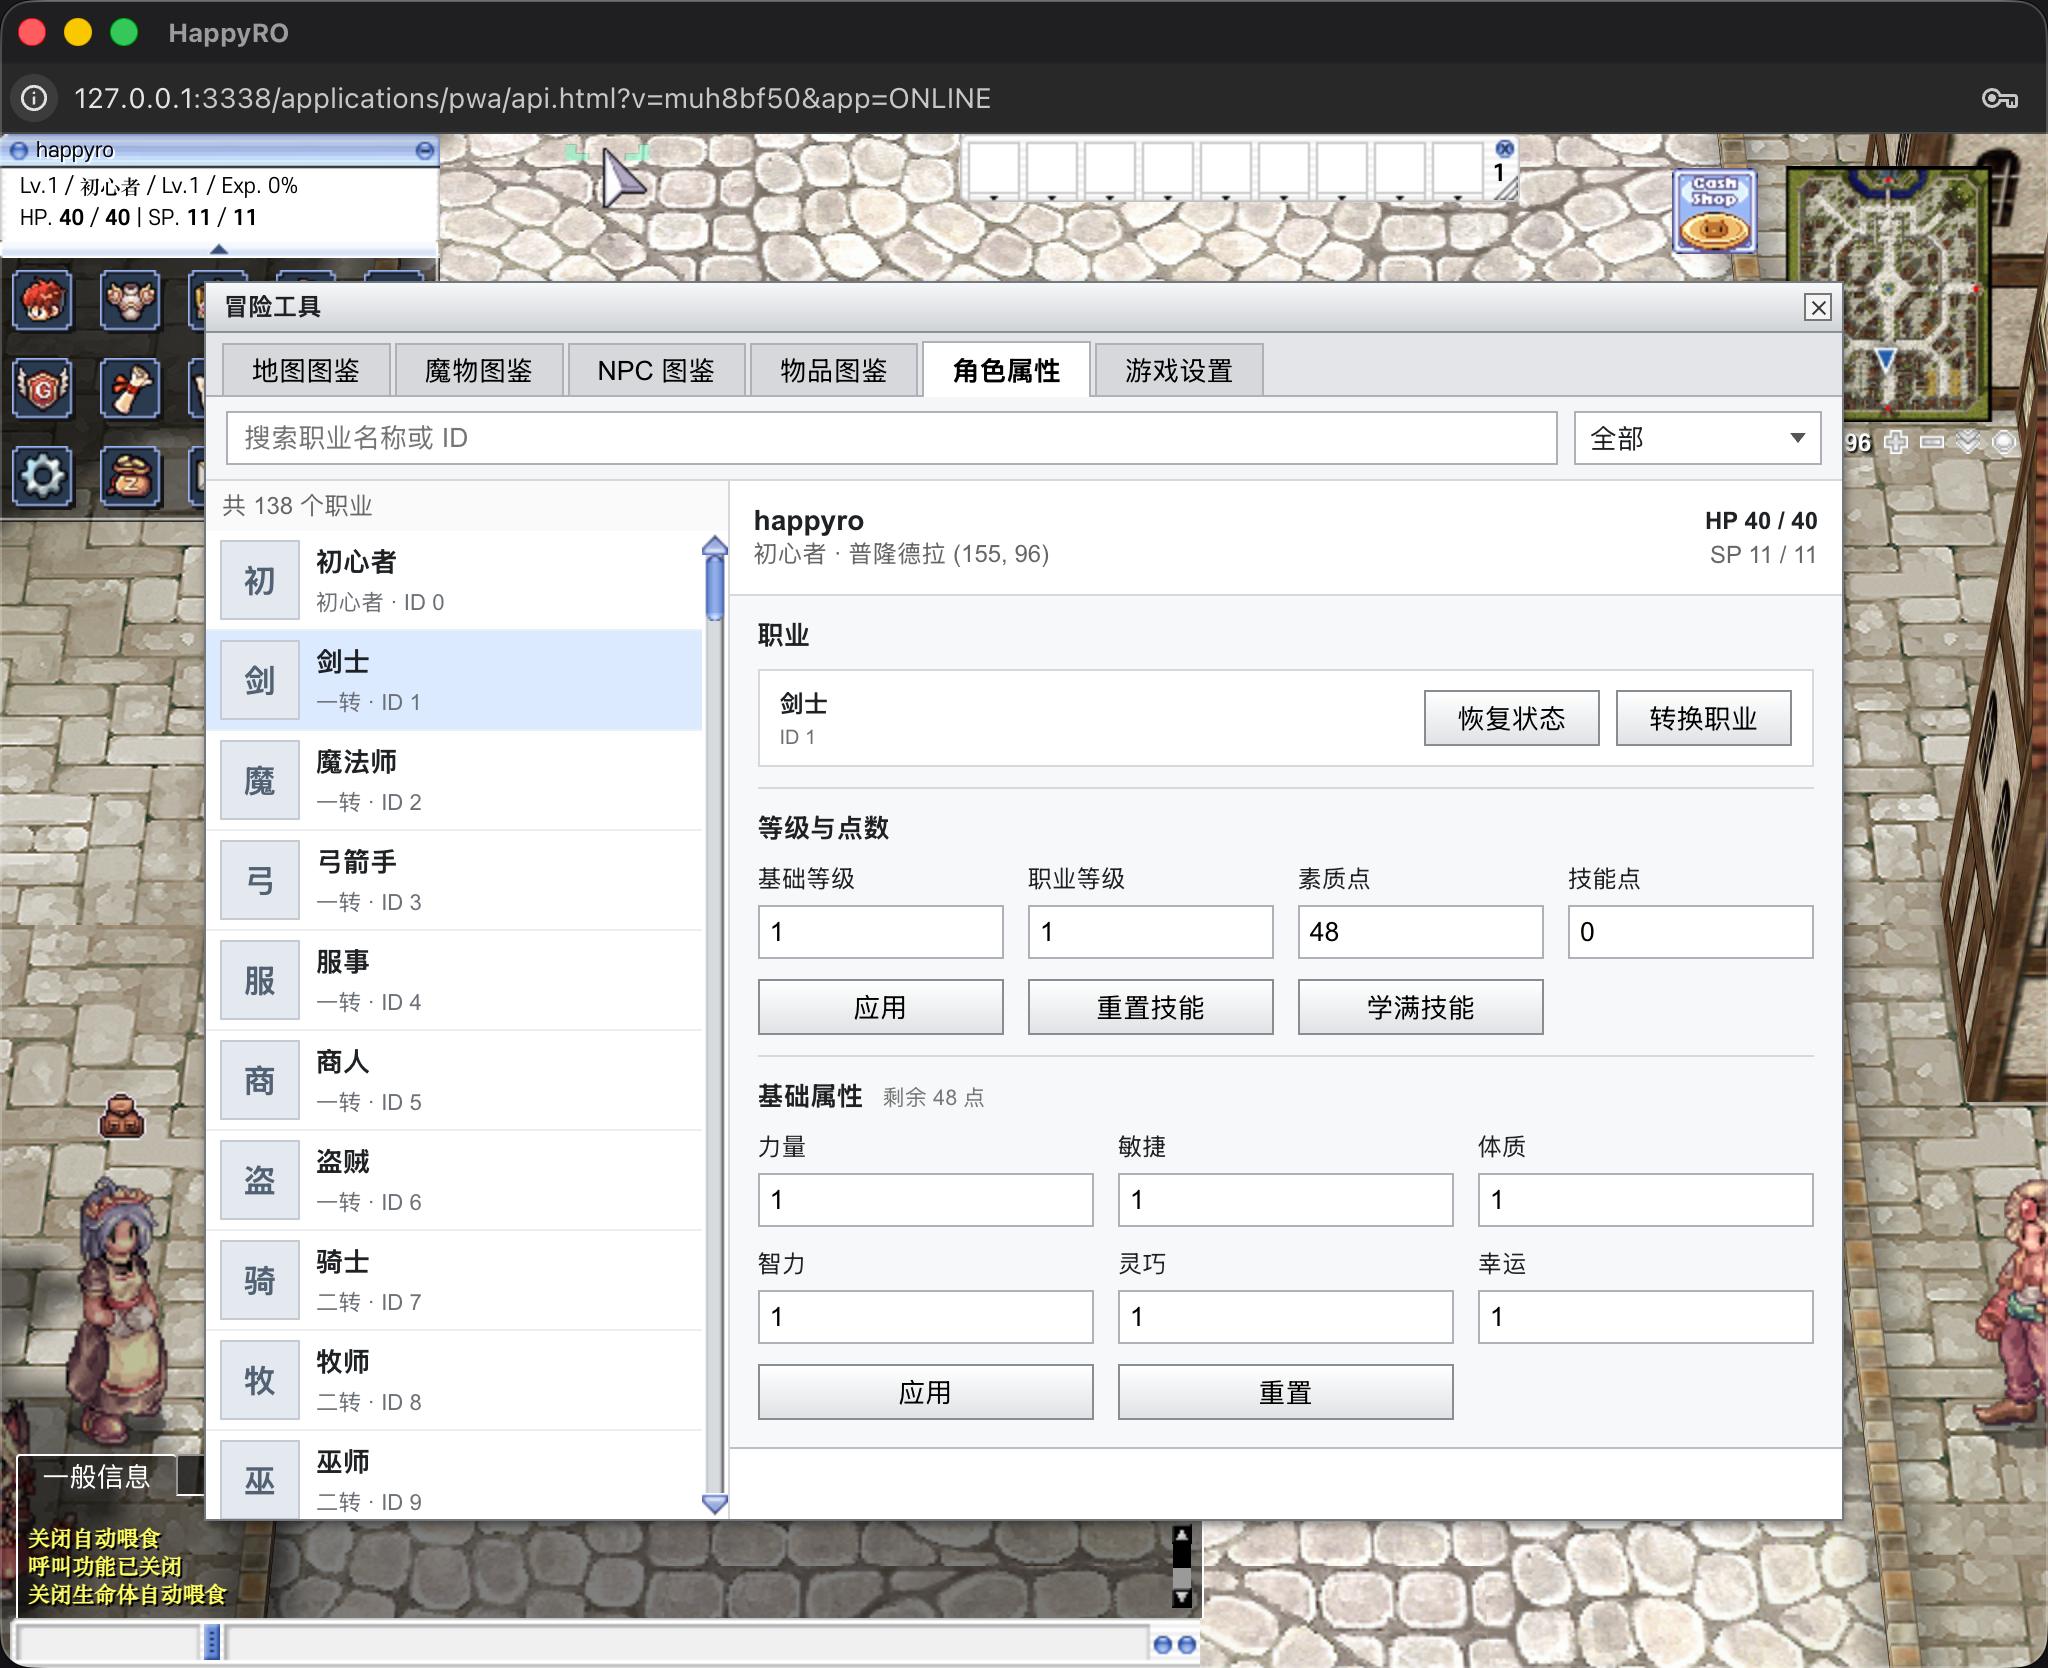Zoom in minimap with plus icon
Viewport: 2048px width, 1668px height.
pos(1896,441)
